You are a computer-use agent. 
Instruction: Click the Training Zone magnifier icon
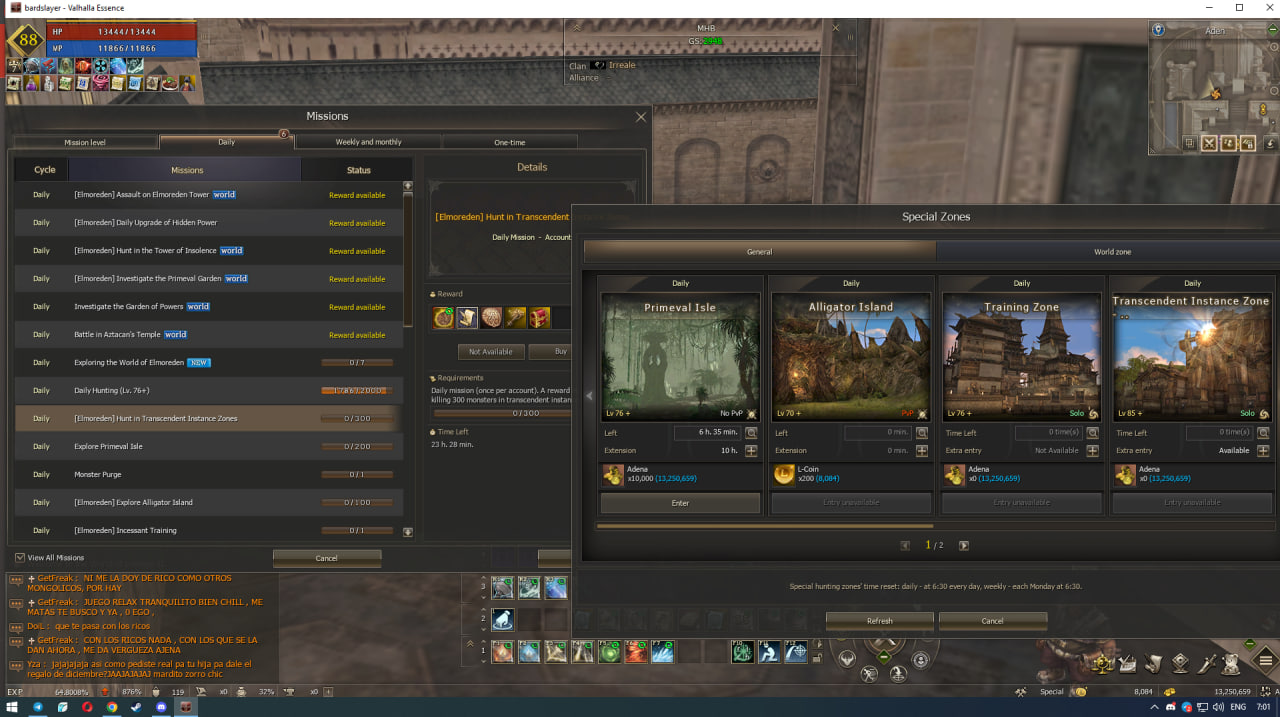pyautogui.click(x=1092, y=433)
